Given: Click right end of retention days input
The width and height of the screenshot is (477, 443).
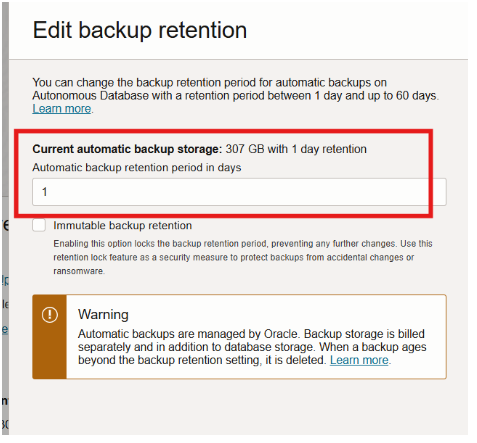Looking at the screenshot, I should (x=437, y=192).
